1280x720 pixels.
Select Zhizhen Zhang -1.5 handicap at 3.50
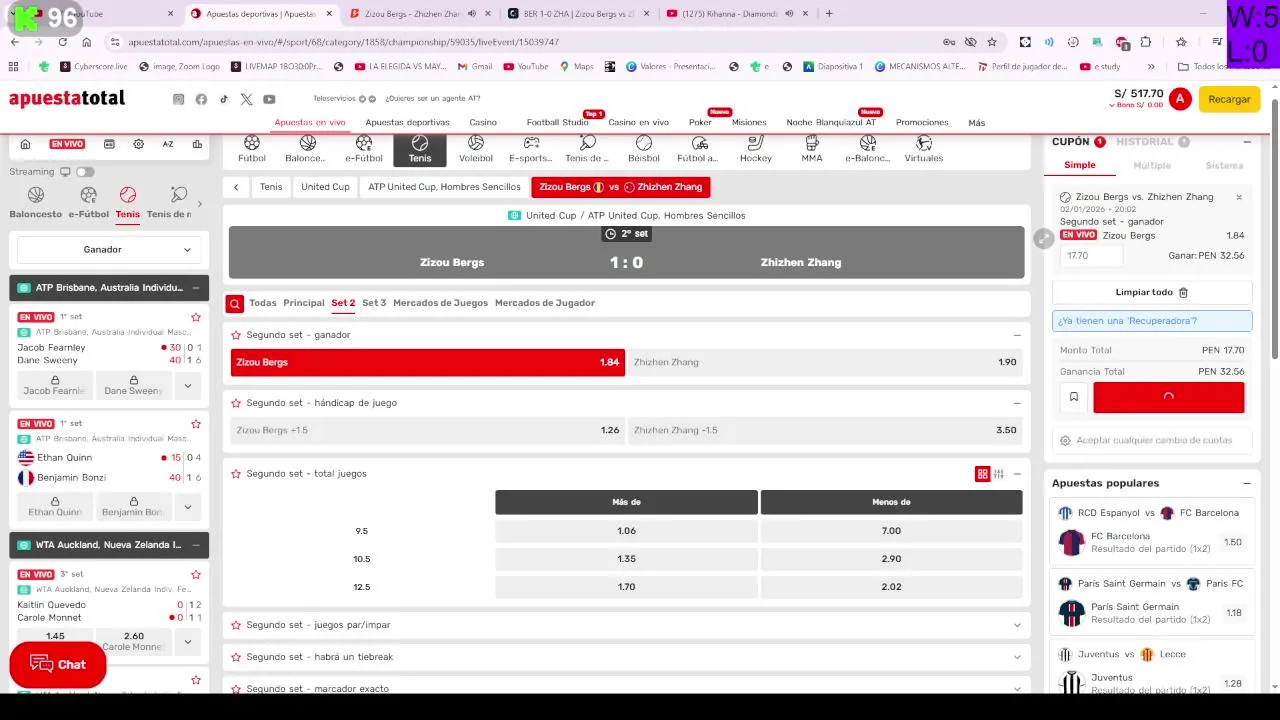click(x=826, y=430)
